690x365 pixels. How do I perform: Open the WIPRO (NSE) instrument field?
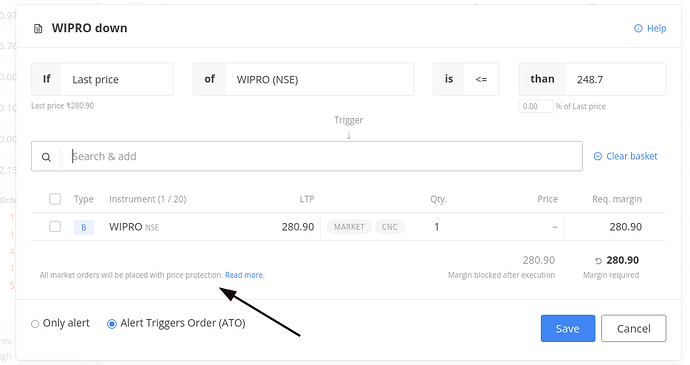click(x=304, y=79)
